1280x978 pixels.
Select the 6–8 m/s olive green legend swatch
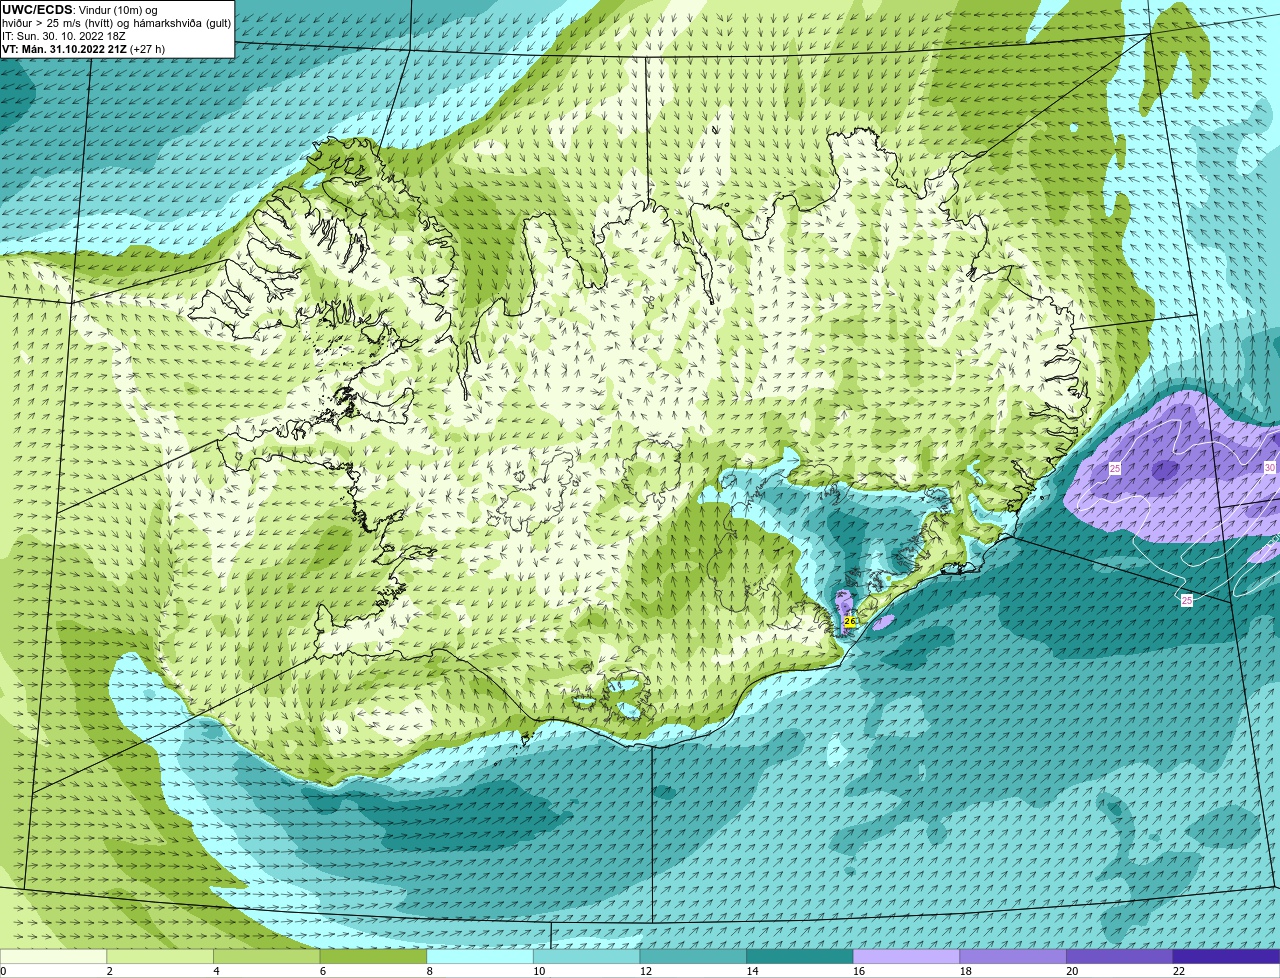[373, 956]
